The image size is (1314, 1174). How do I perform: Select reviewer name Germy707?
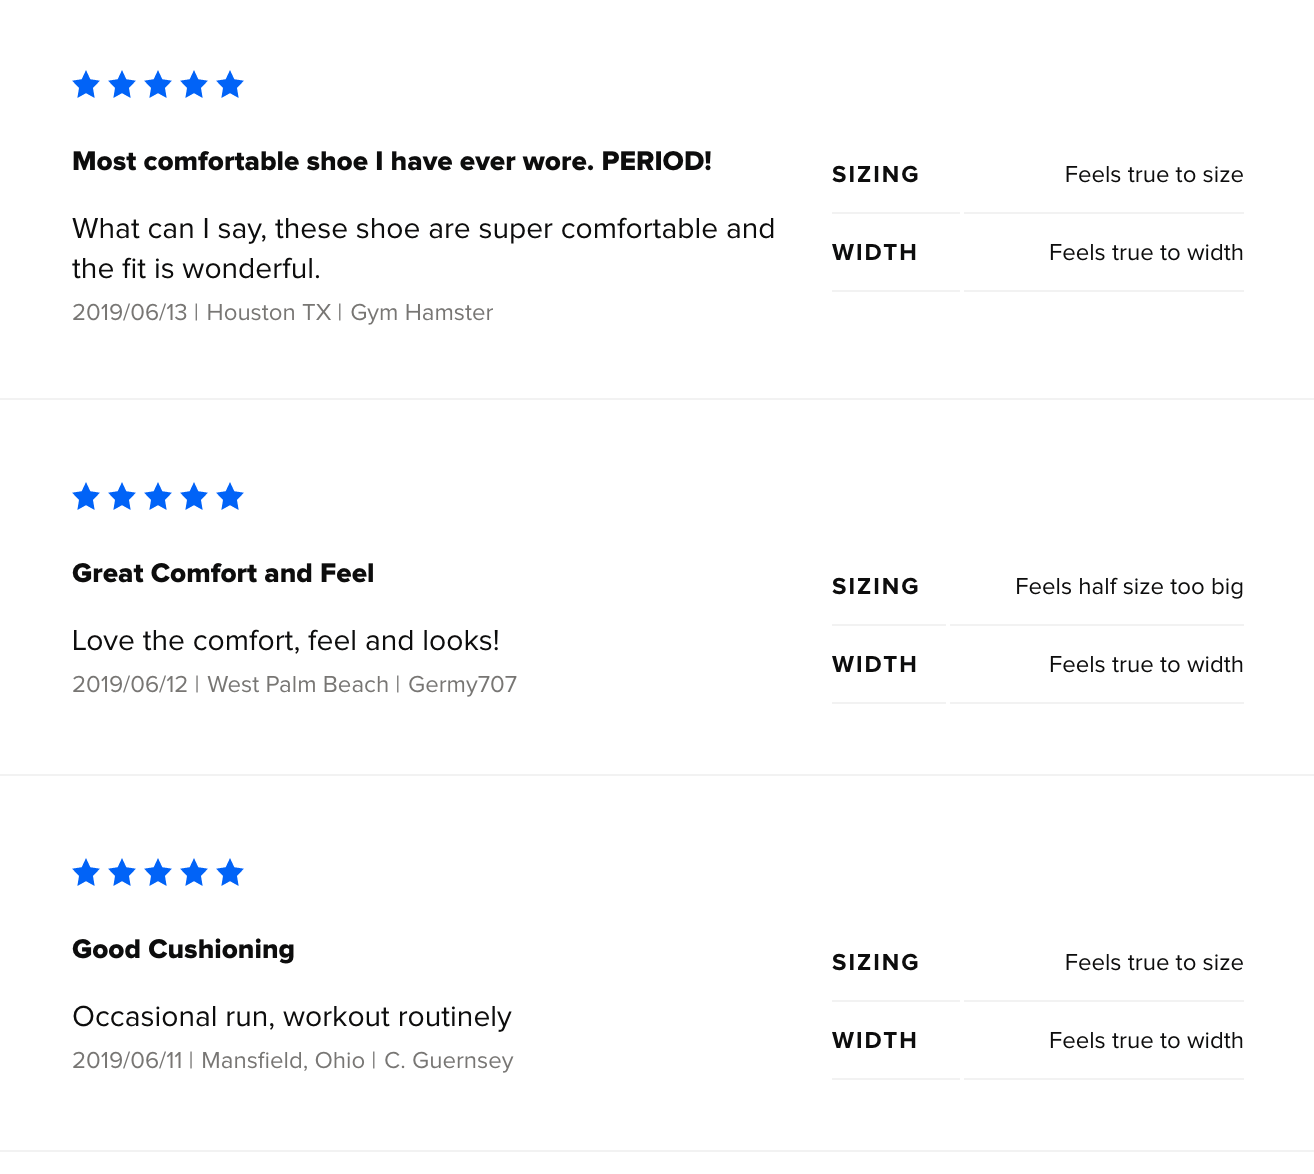462,685
